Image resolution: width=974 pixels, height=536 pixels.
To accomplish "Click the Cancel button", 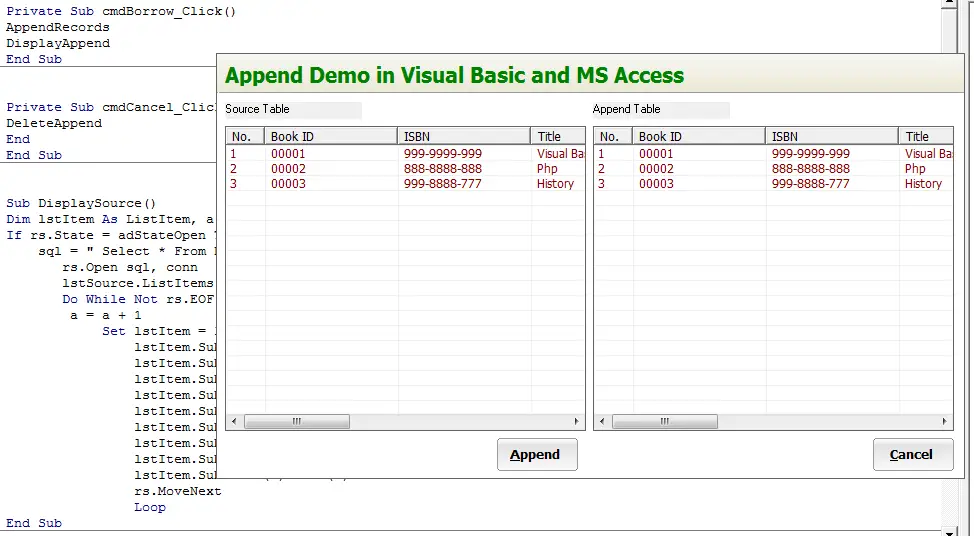I will click(913, 455).
